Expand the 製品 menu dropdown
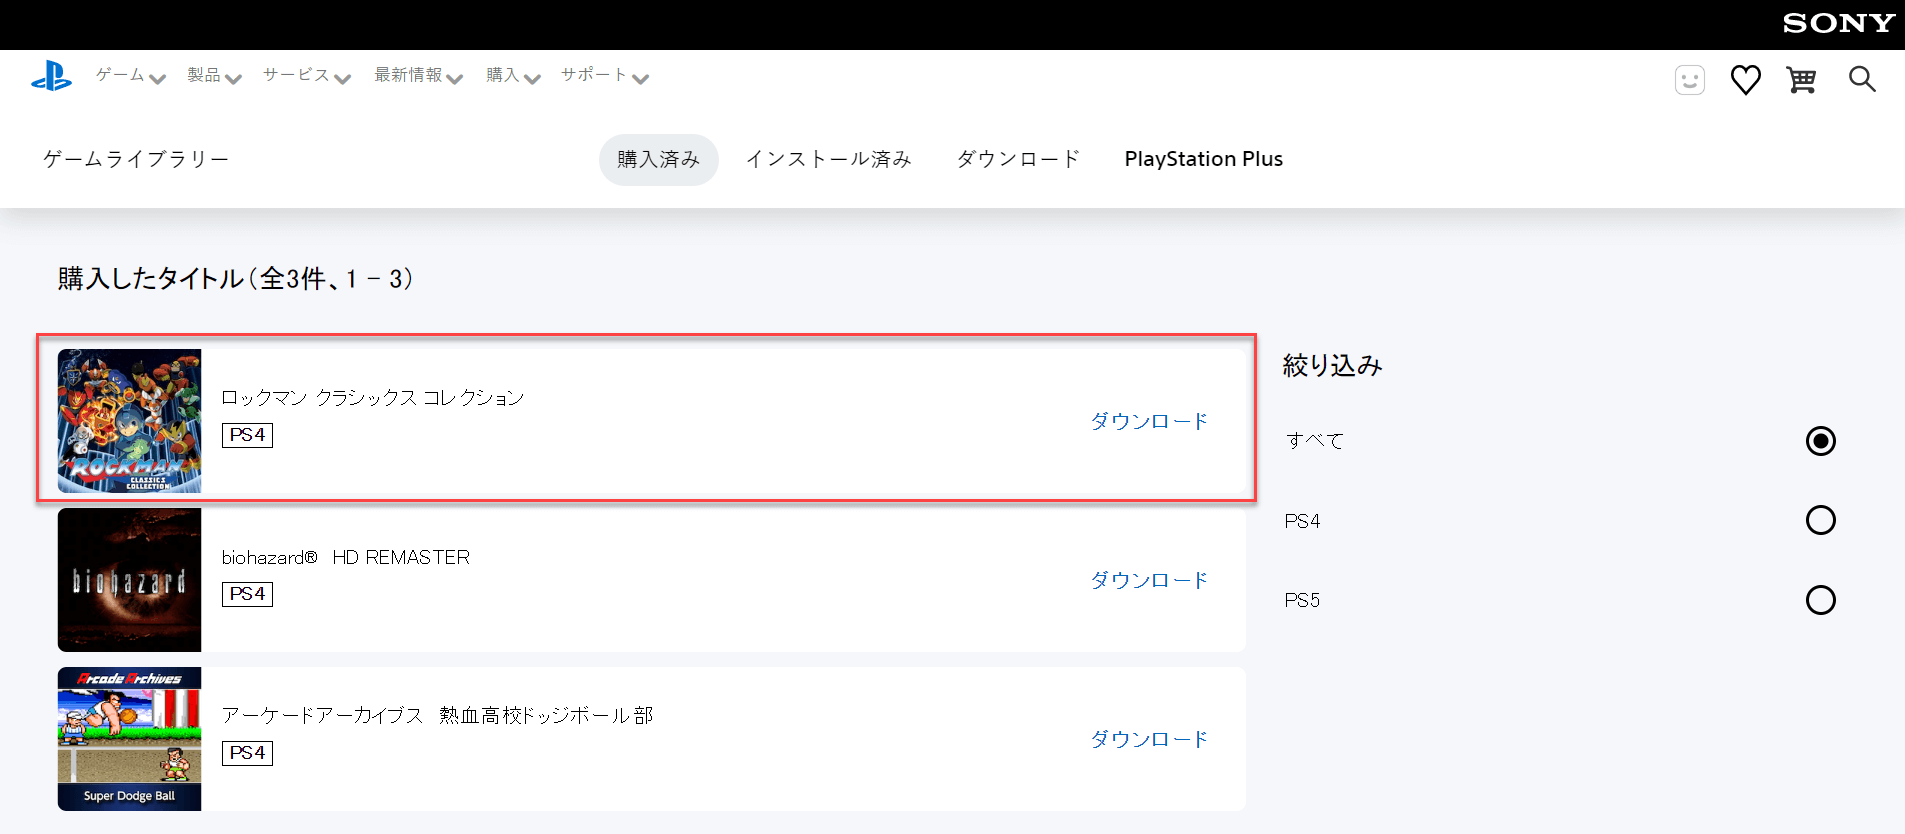This screenshot has width=1905, height=834. click(x=214, y=76)
